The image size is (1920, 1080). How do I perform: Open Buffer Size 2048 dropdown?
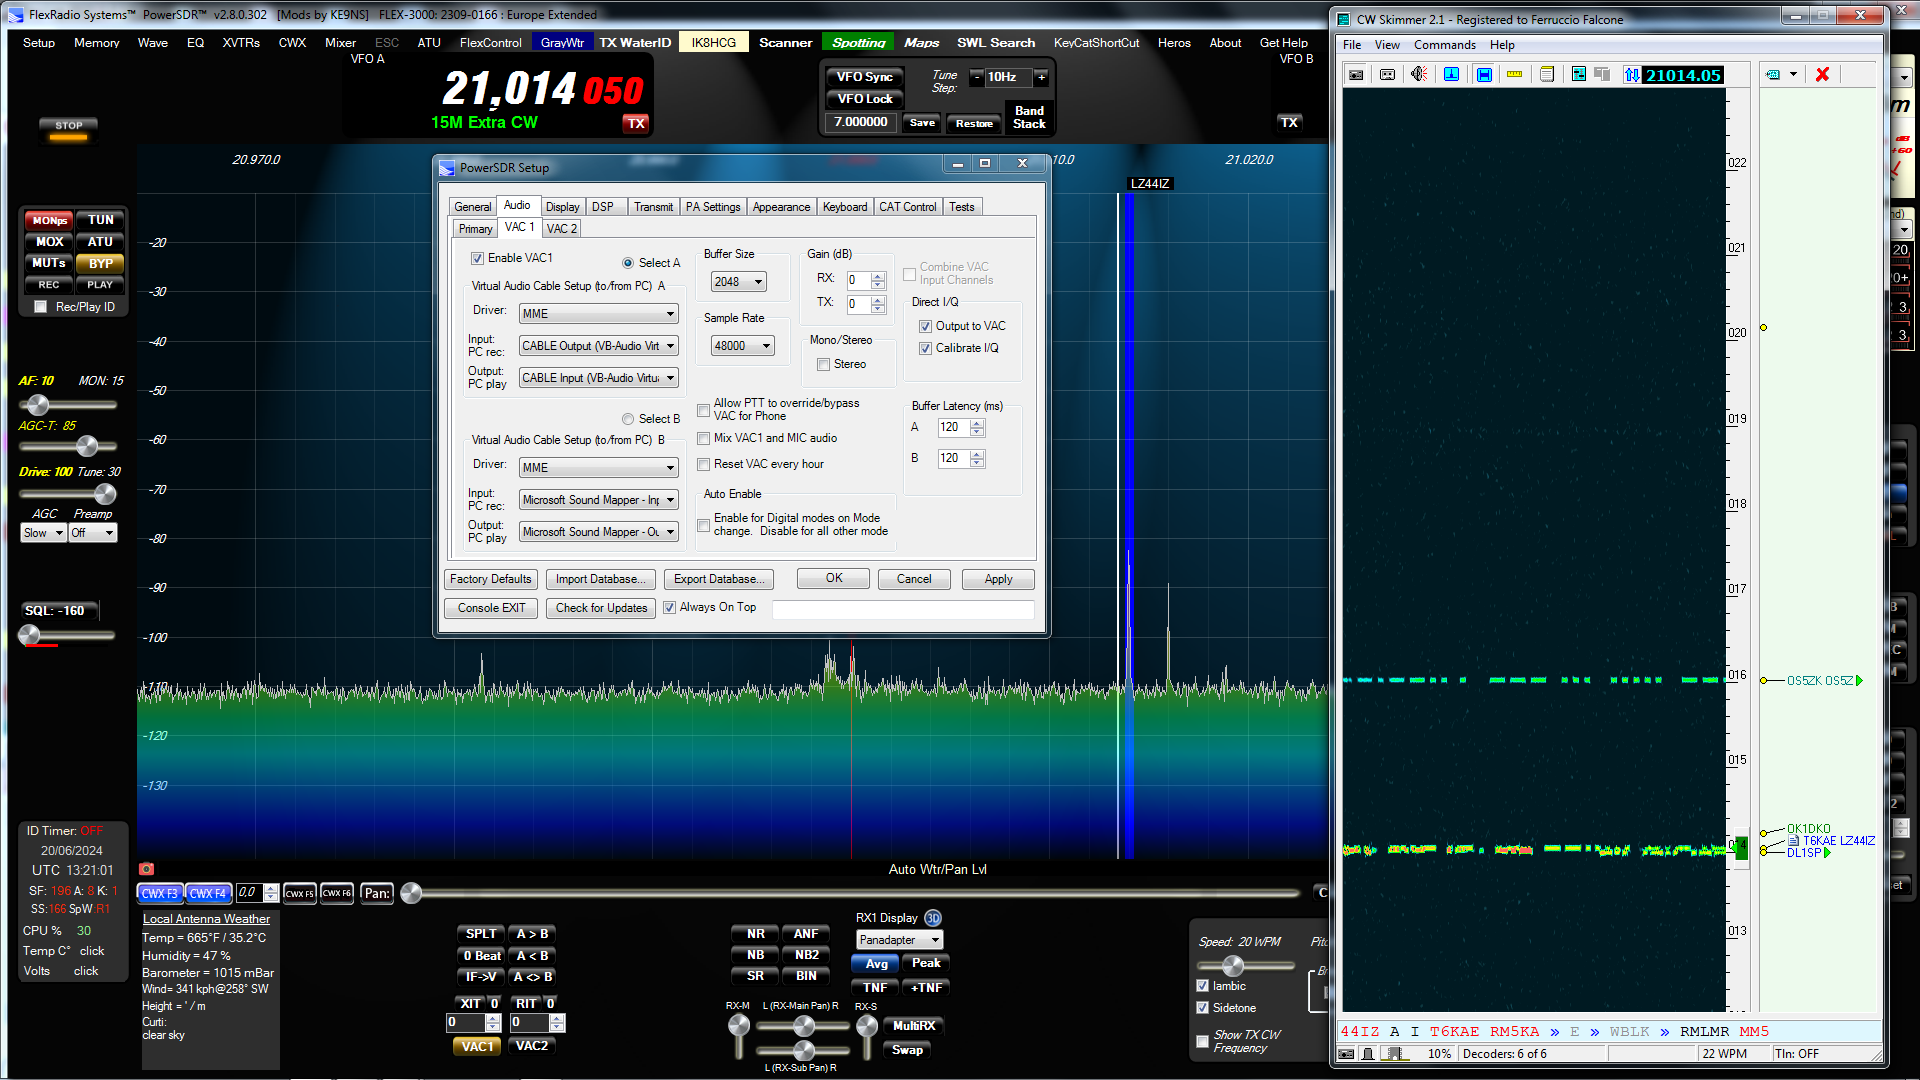(739, 282)
